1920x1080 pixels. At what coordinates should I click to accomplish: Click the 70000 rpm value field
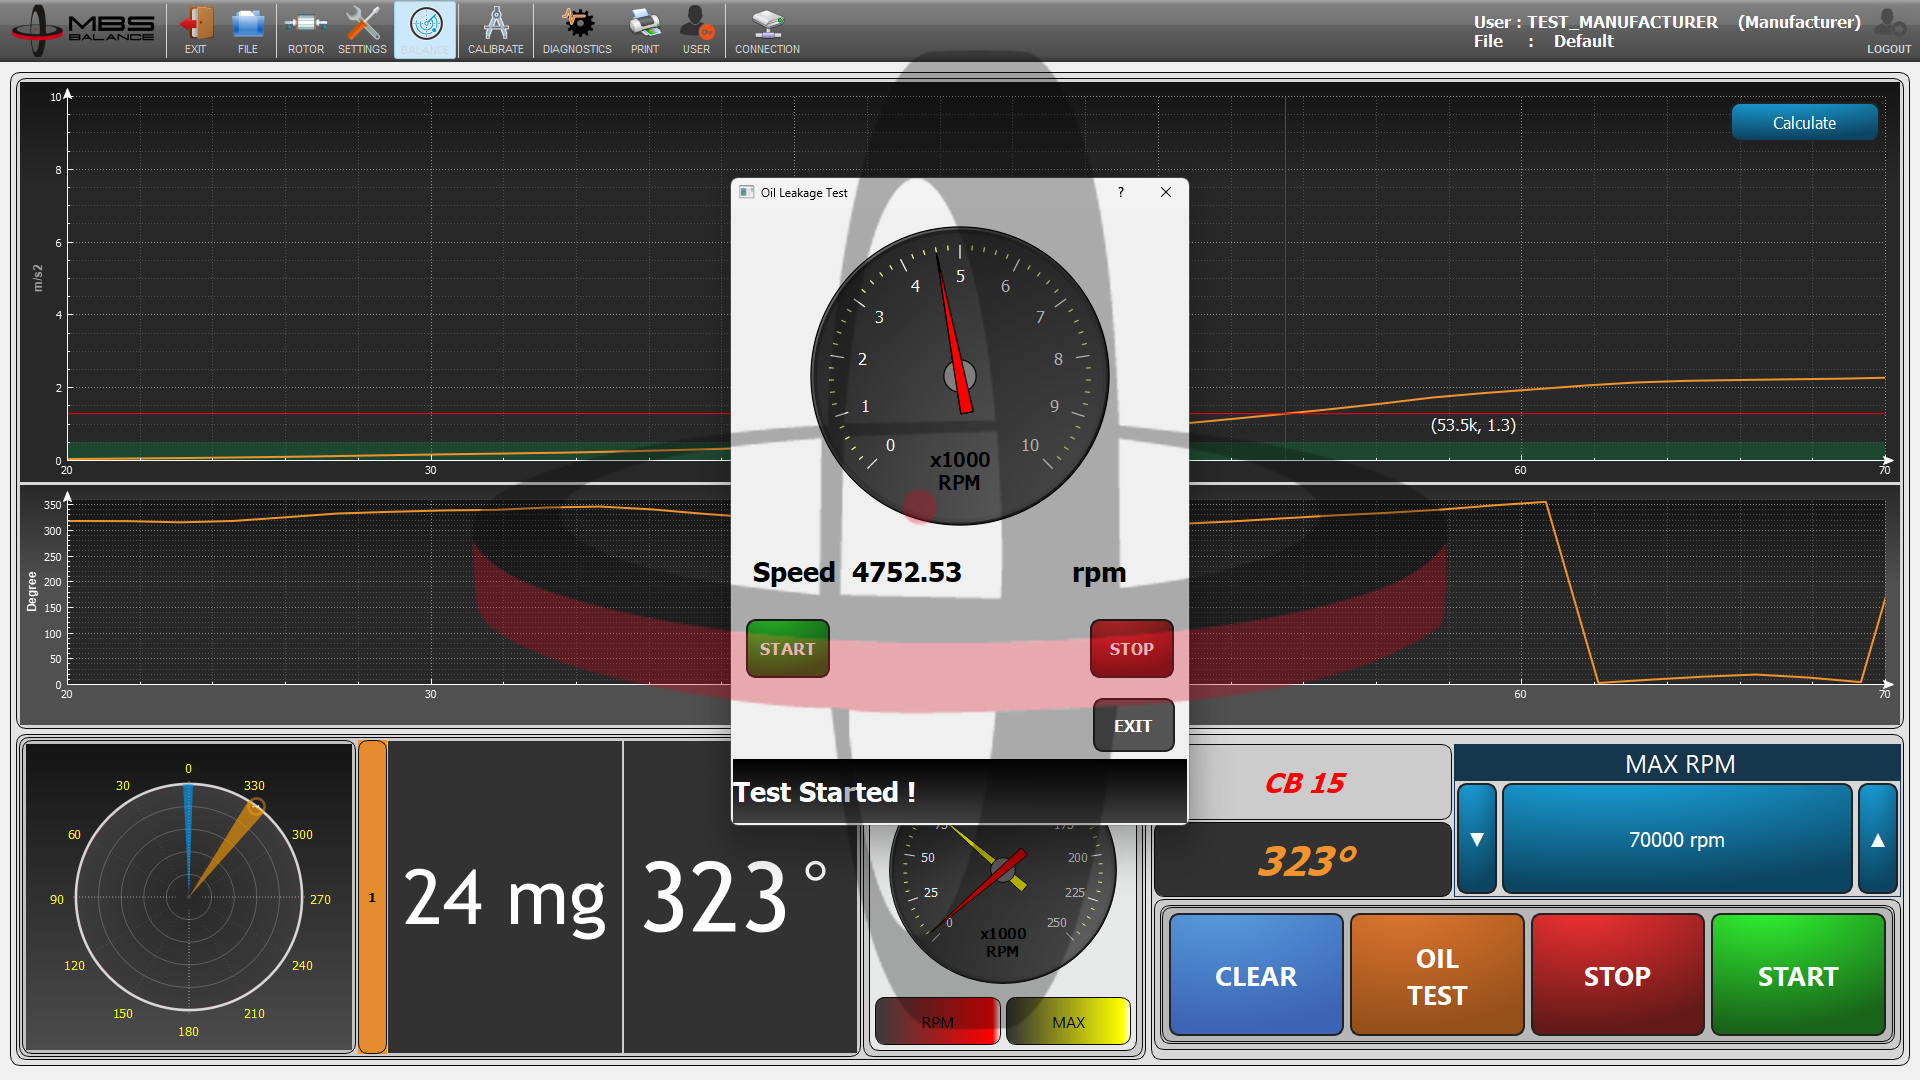click(x=1676, y=838)
